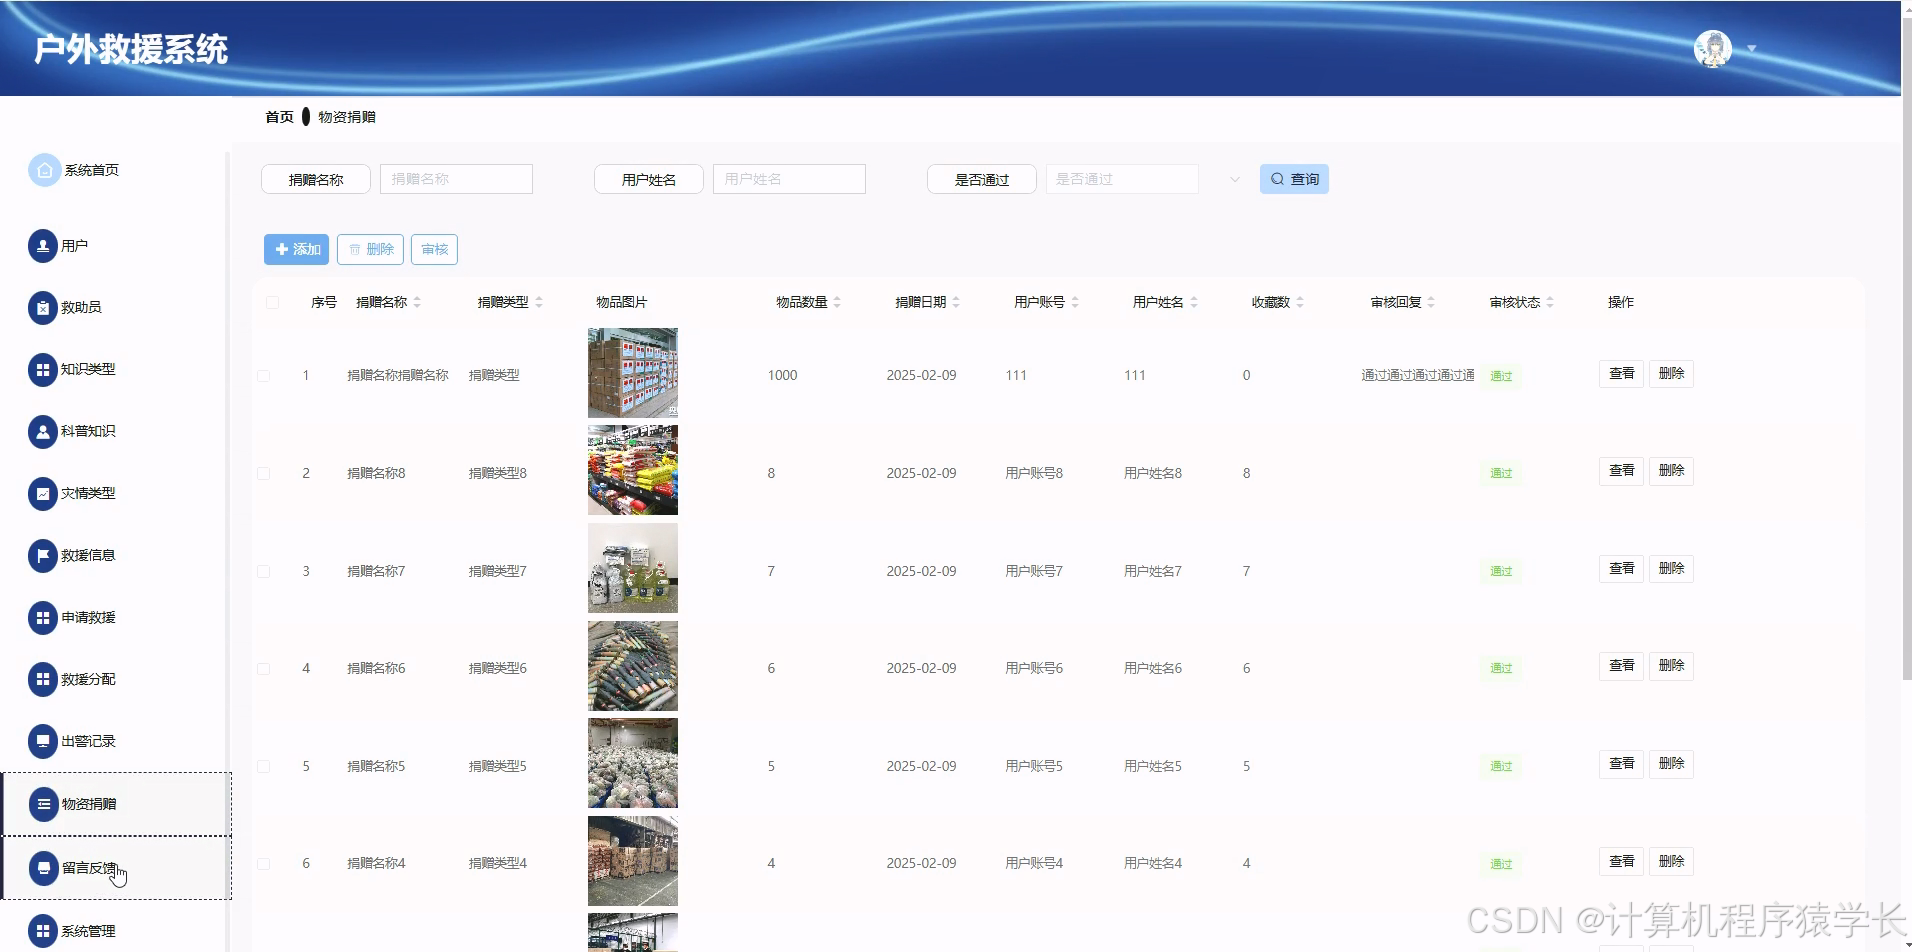Click 首页 in the breadcrumb
The width and height of the screenshot is (1912, 952).
[279, 117]
